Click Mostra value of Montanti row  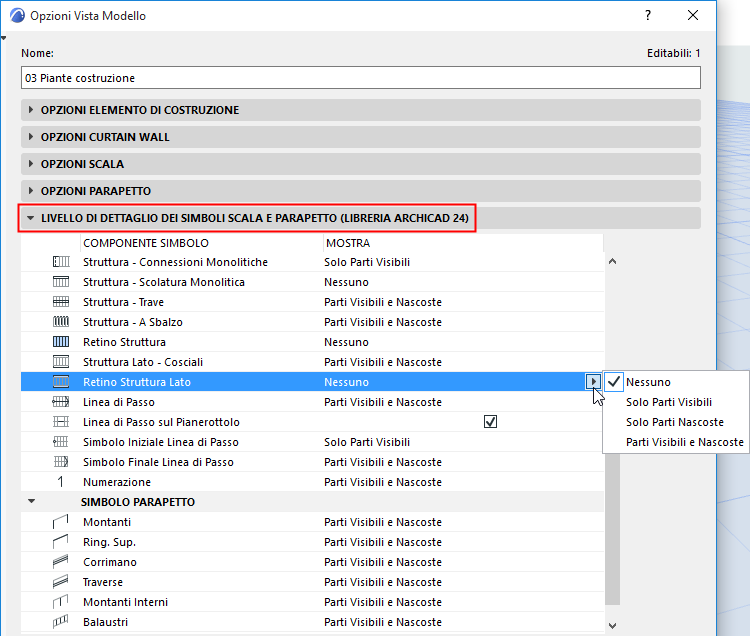point(383,522)
